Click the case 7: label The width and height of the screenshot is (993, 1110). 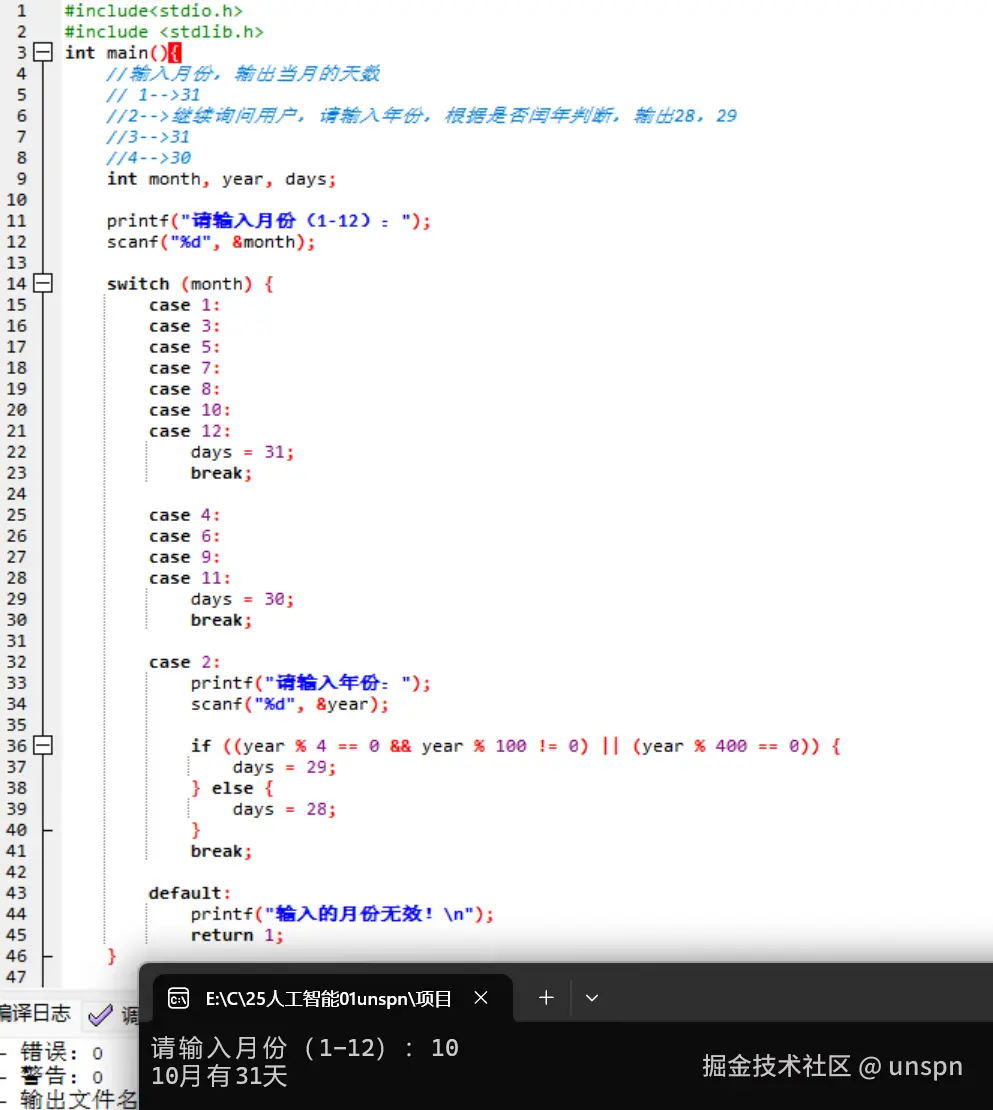184,368
